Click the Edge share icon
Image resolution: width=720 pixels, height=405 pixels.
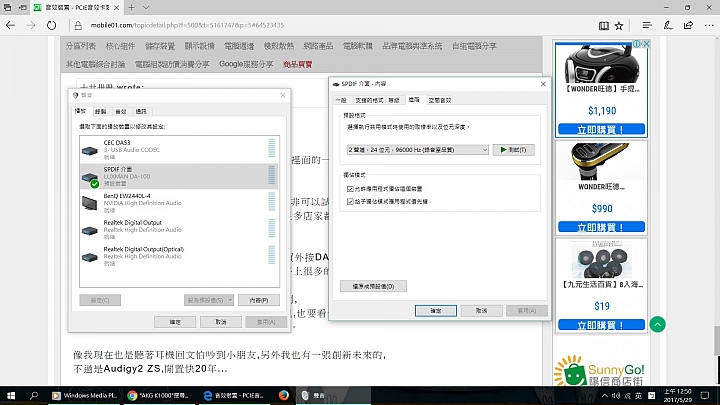click(688, 25)
